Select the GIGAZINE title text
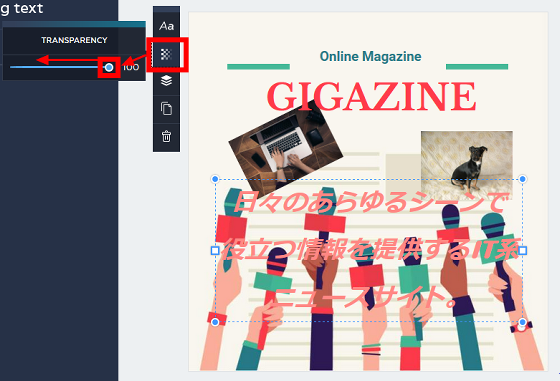560x381 pixels. tap(371, 96)
